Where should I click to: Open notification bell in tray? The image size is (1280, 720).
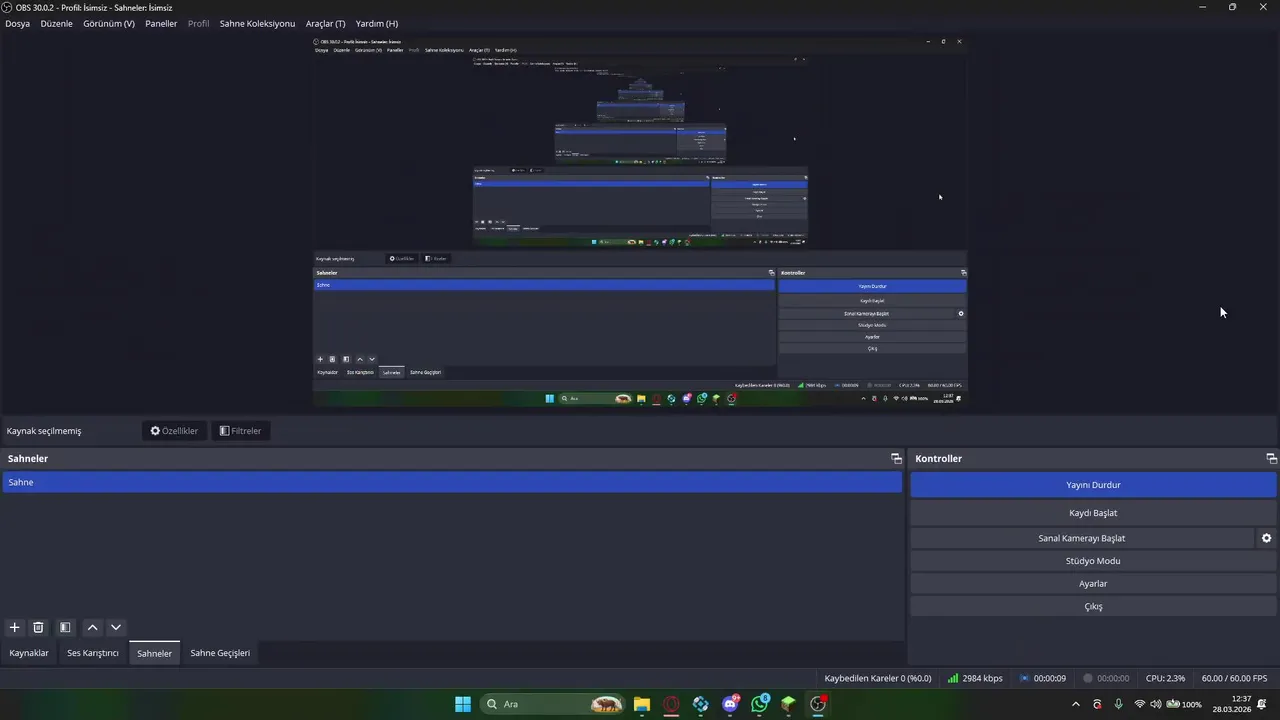point(1264,704)
